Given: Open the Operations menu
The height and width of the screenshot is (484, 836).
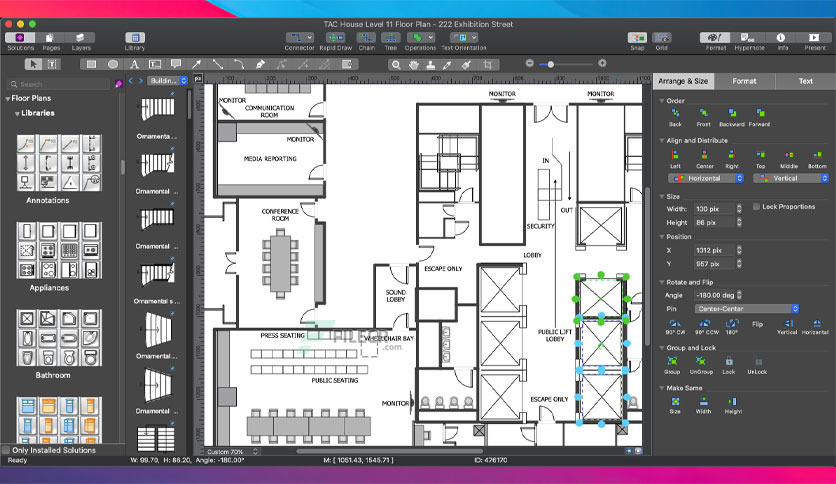Looking at the screenshot, I should click(420, 38).
